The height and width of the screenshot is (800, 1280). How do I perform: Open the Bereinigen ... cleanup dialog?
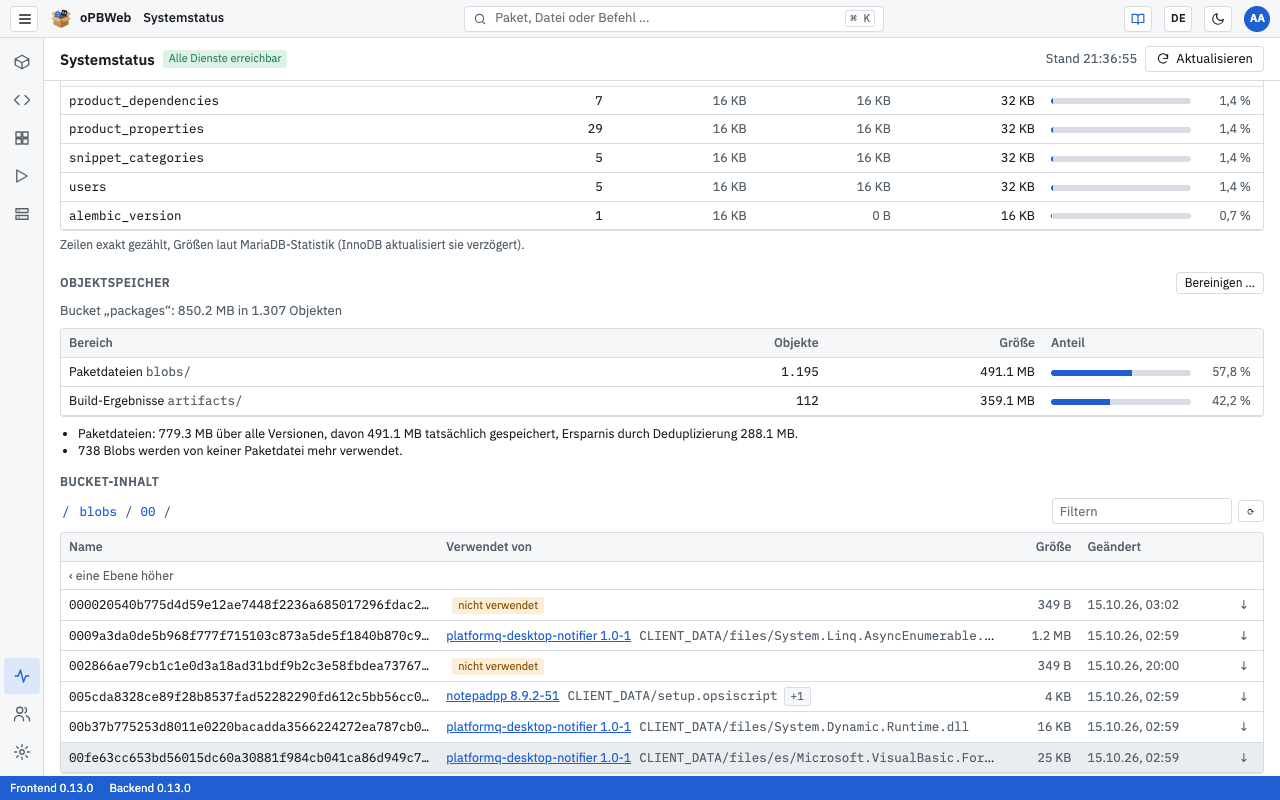pos(1220,283)
